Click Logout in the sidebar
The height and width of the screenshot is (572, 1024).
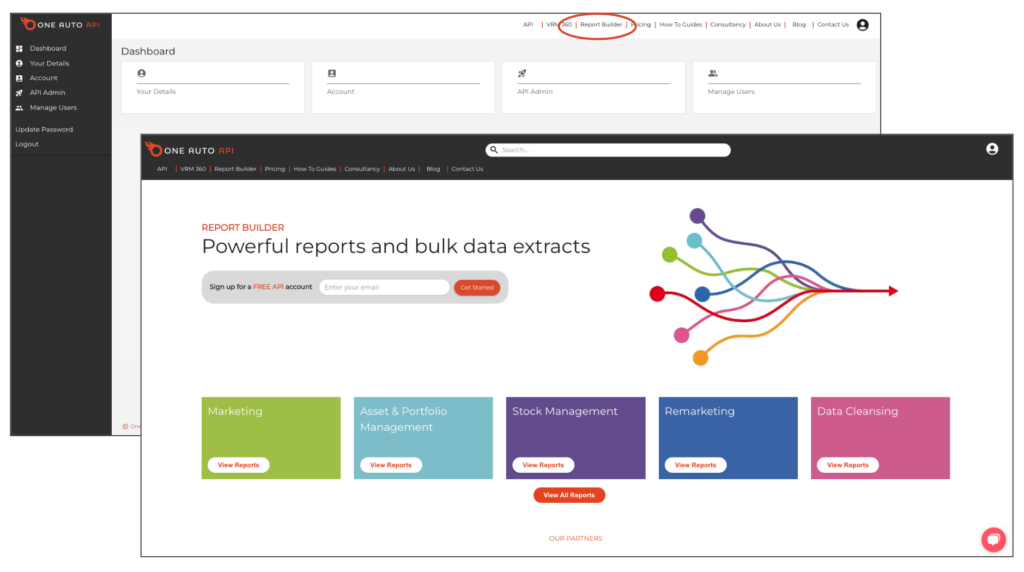click(x=27, y=144)
